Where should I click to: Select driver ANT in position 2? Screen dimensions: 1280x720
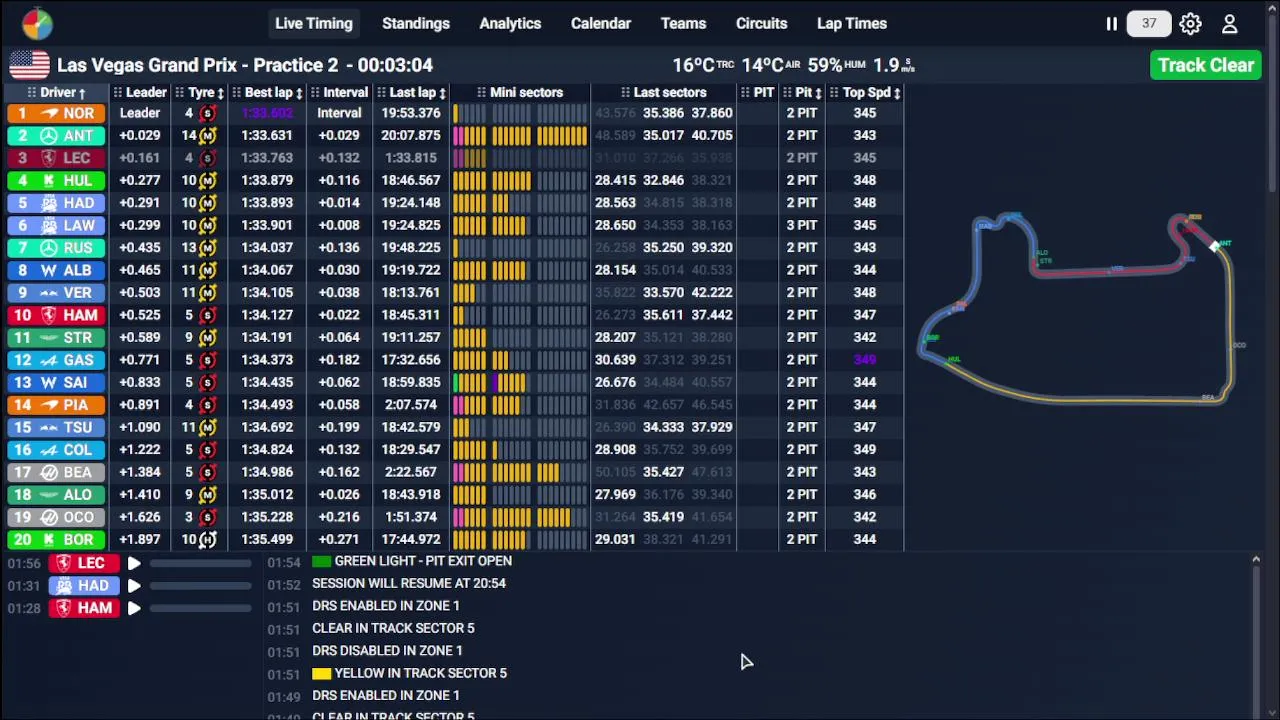(57, 135)
